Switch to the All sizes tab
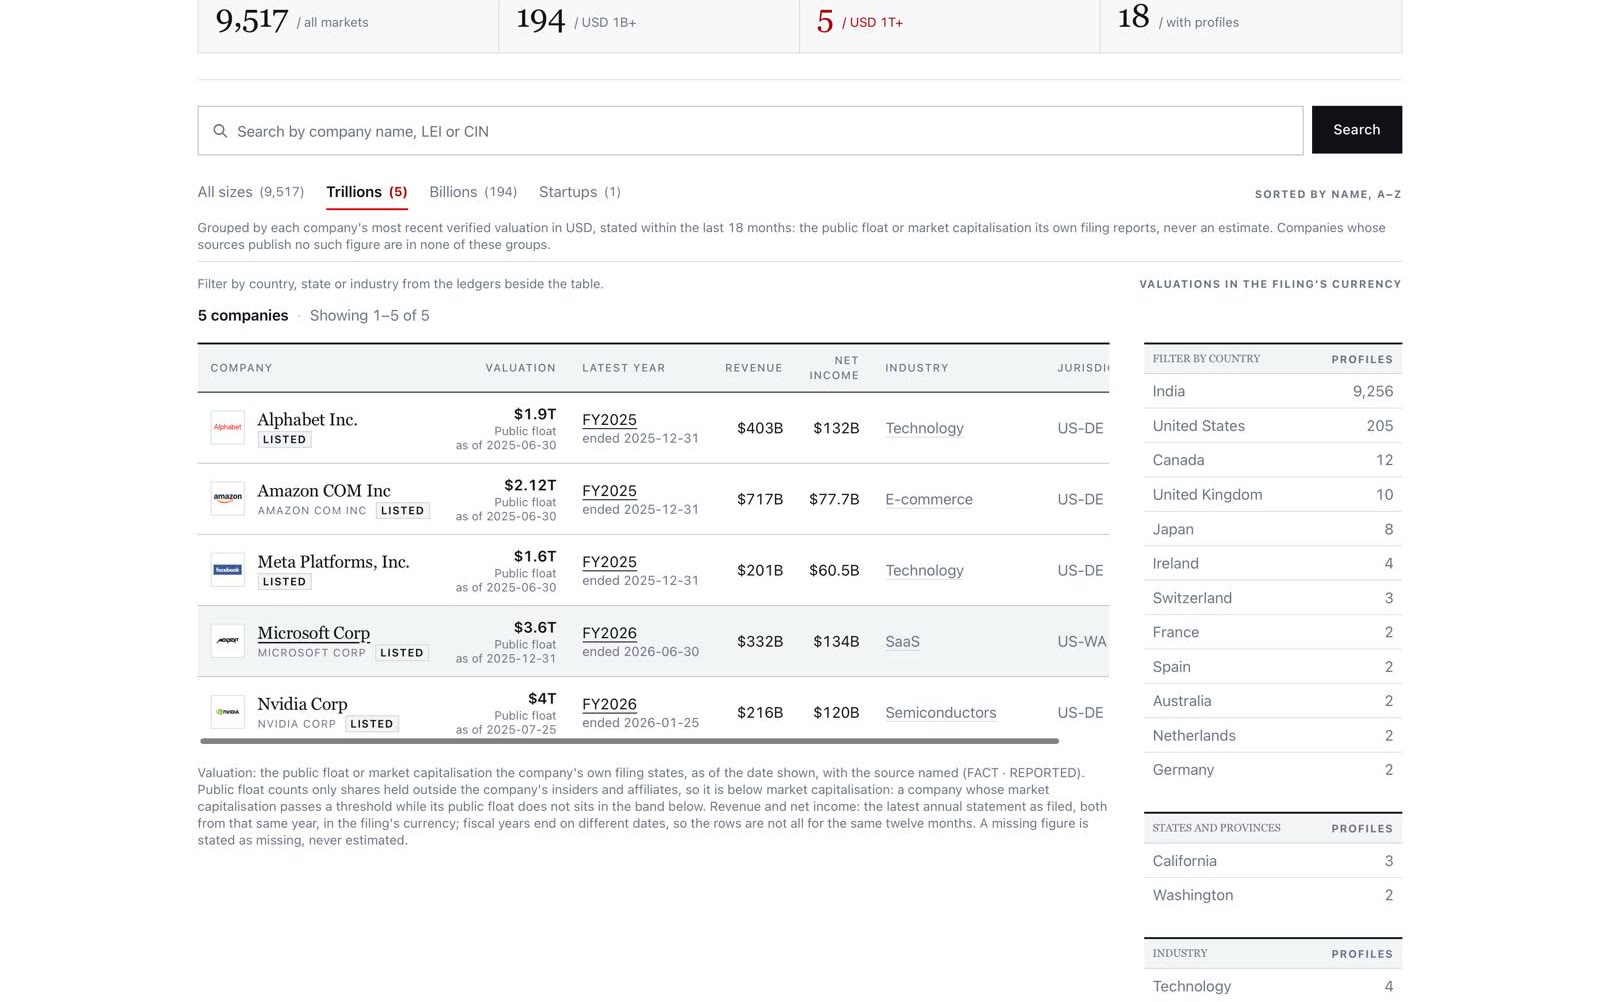 pos(250,192)
